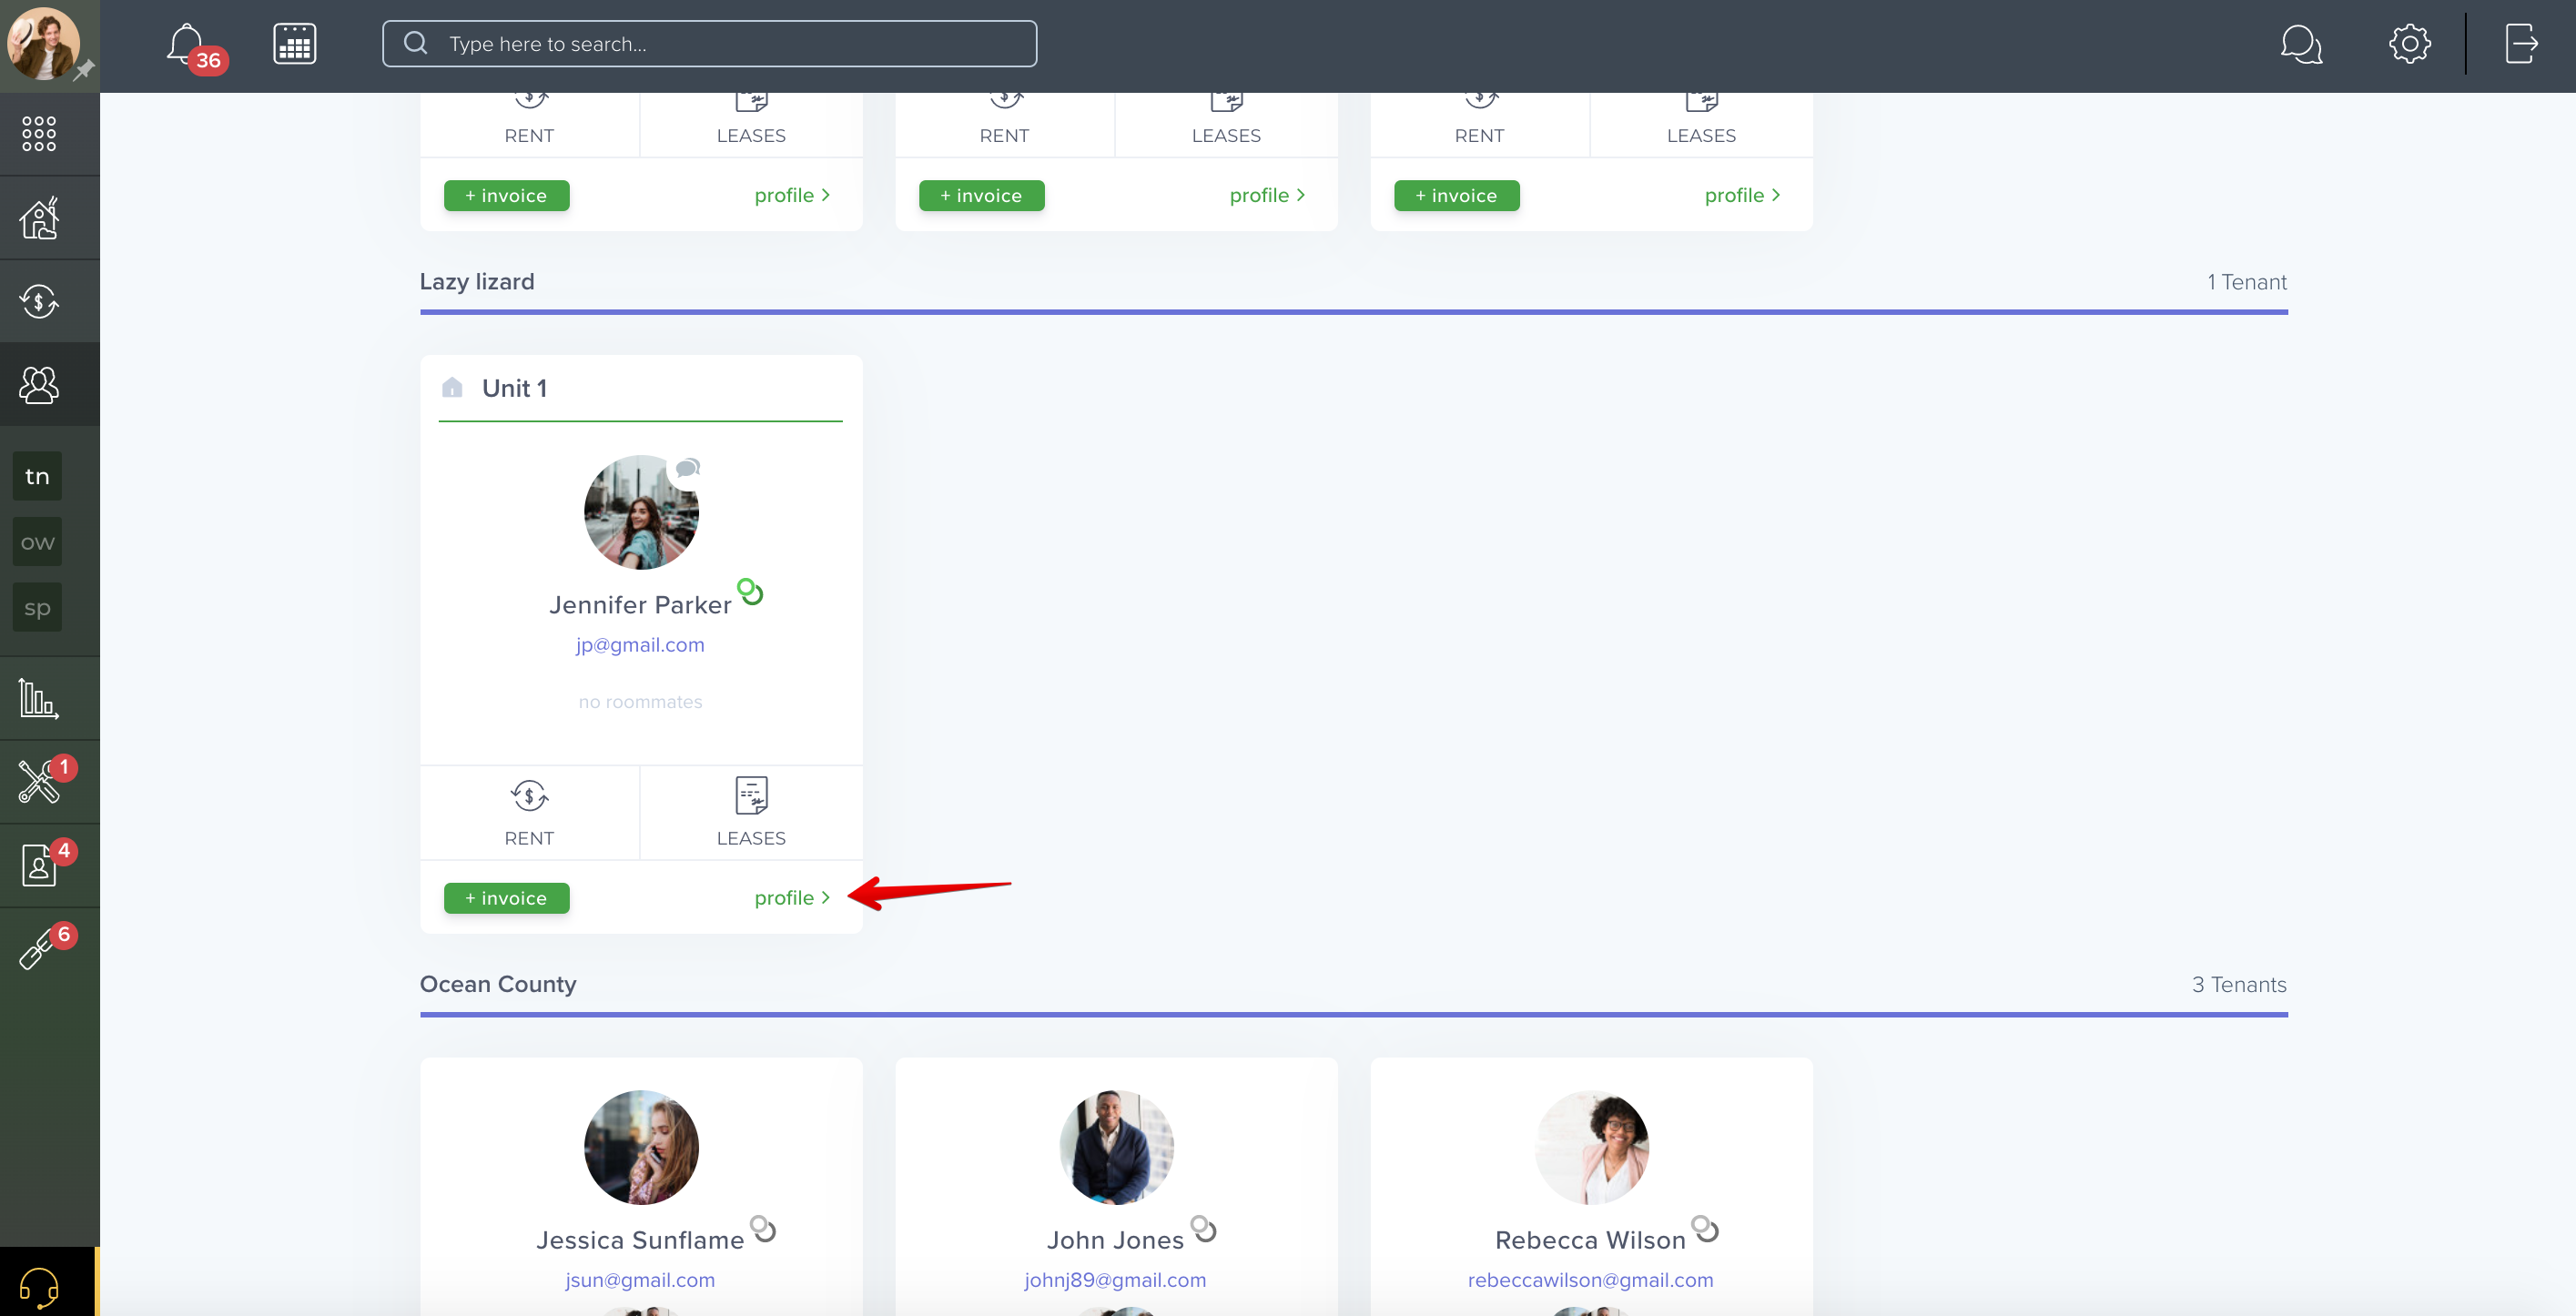Open the calendar icon in top bar
Image resolution: width=2576 pixels, height=1316 pixels.
coord(295,44)
